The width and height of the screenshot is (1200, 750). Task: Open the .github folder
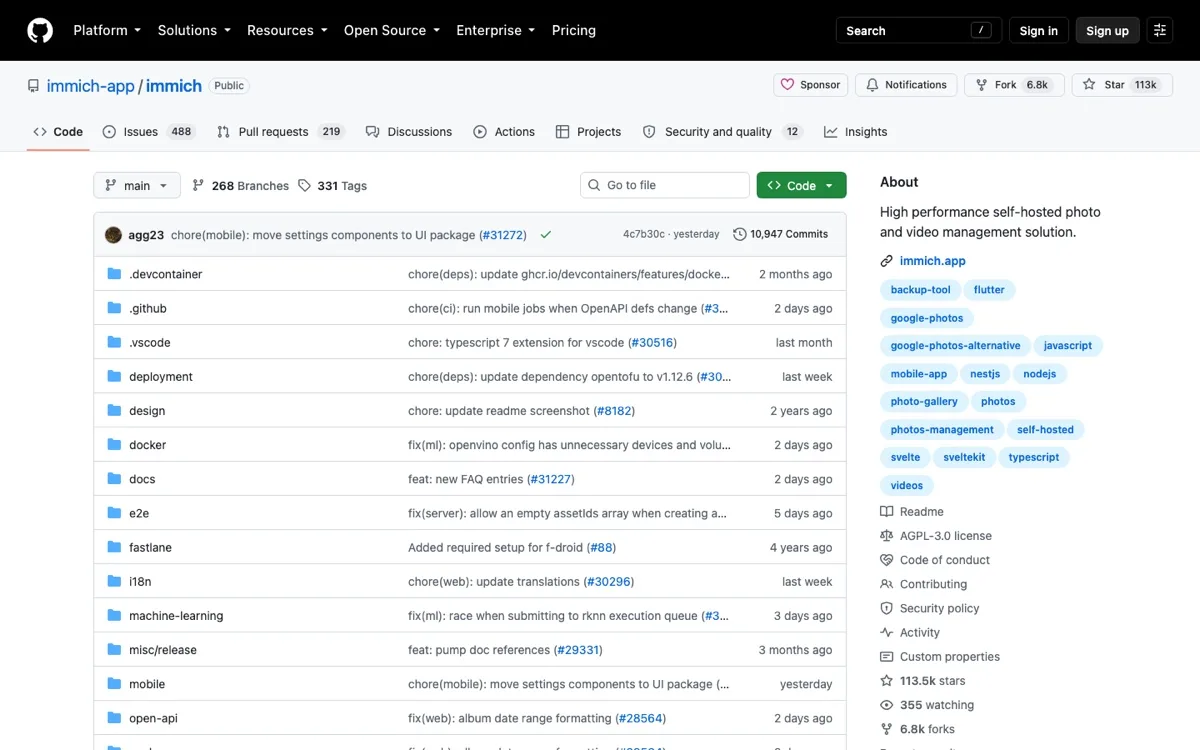(148, 308)
